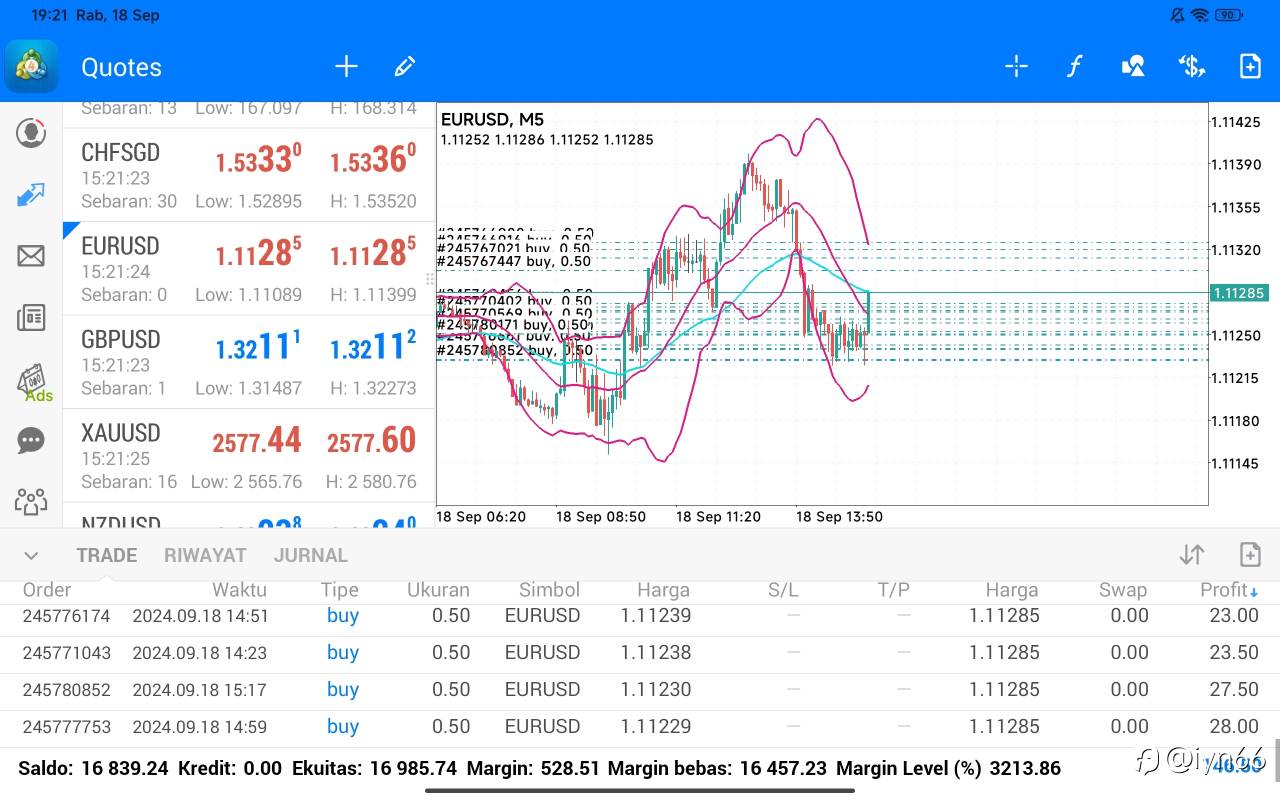
Task: Tap the new order icon in top bar
Action: click(x=1250, y=67)
